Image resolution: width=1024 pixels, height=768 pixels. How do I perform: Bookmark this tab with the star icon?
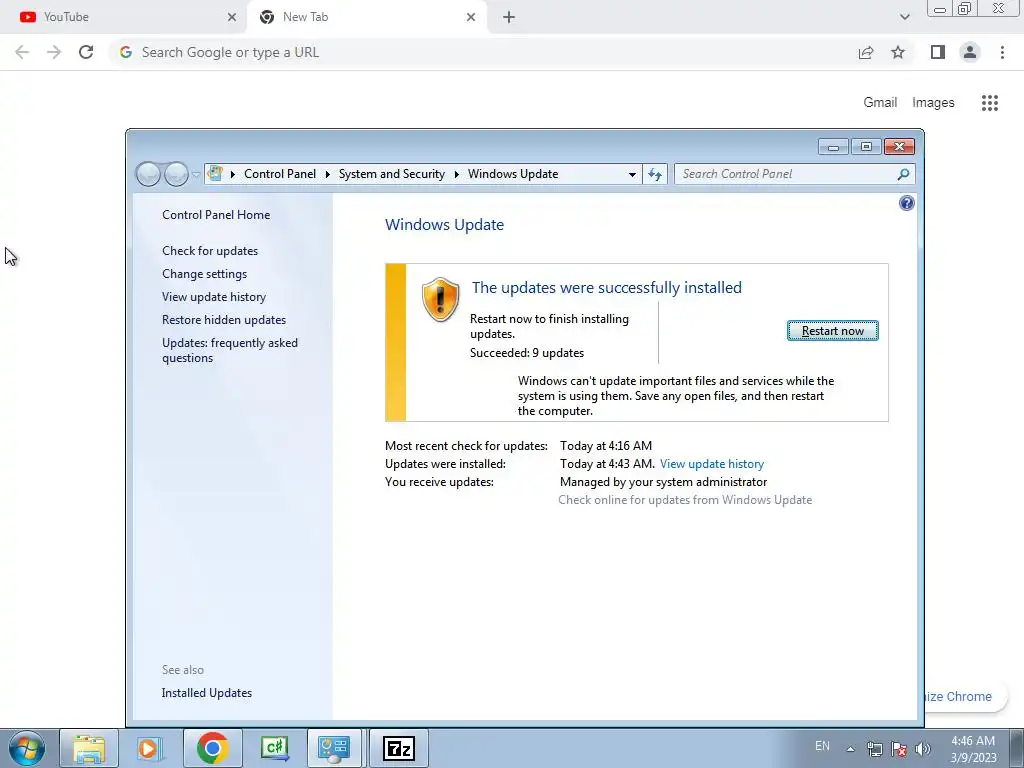point(898,52)
